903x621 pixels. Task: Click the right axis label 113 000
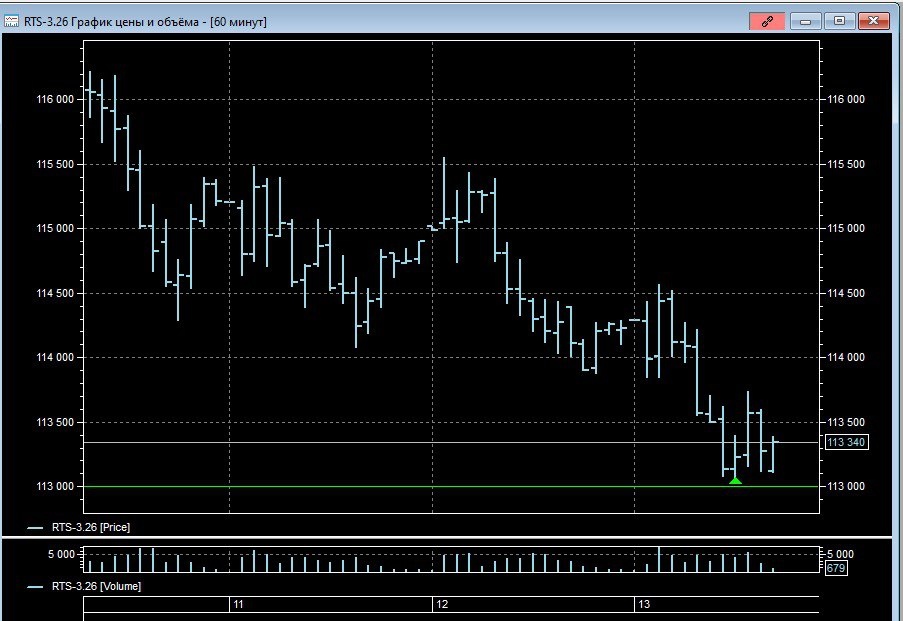[x=846, y=486]
